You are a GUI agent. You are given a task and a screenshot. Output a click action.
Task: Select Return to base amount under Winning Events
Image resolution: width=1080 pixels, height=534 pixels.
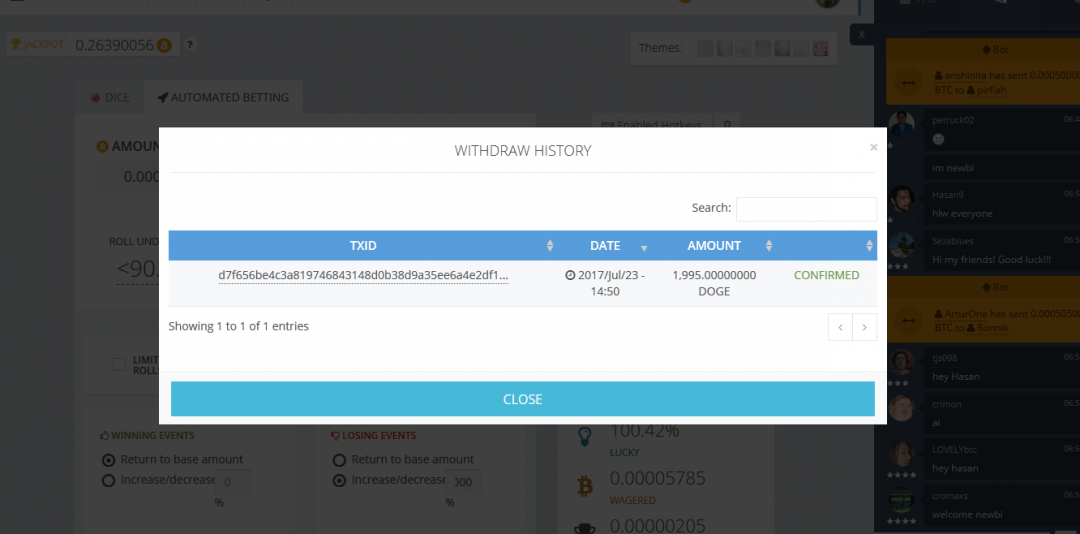coord(109,459)
